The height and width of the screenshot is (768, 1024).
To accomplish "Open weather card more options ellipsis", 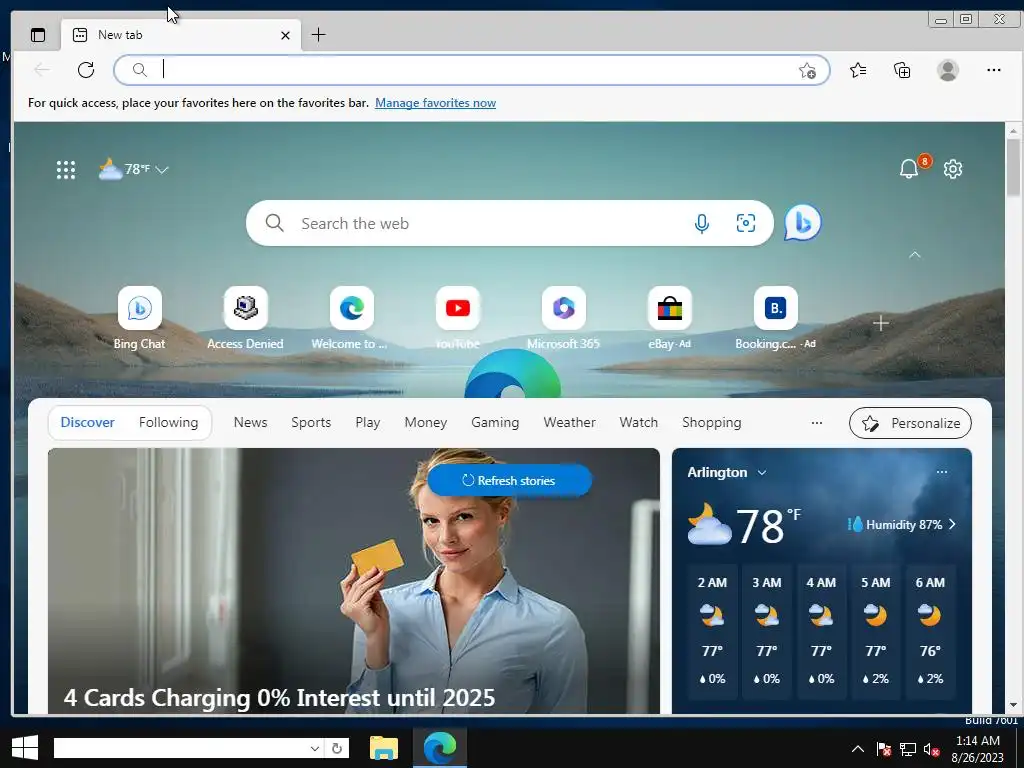I will pyautogui.click(x=942, y=472).
